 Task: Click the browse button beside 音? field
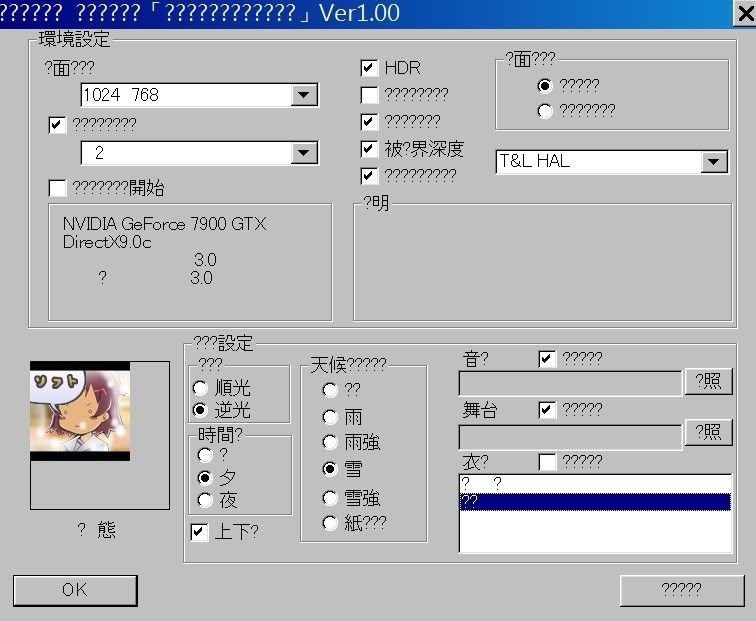click(708, 382)
